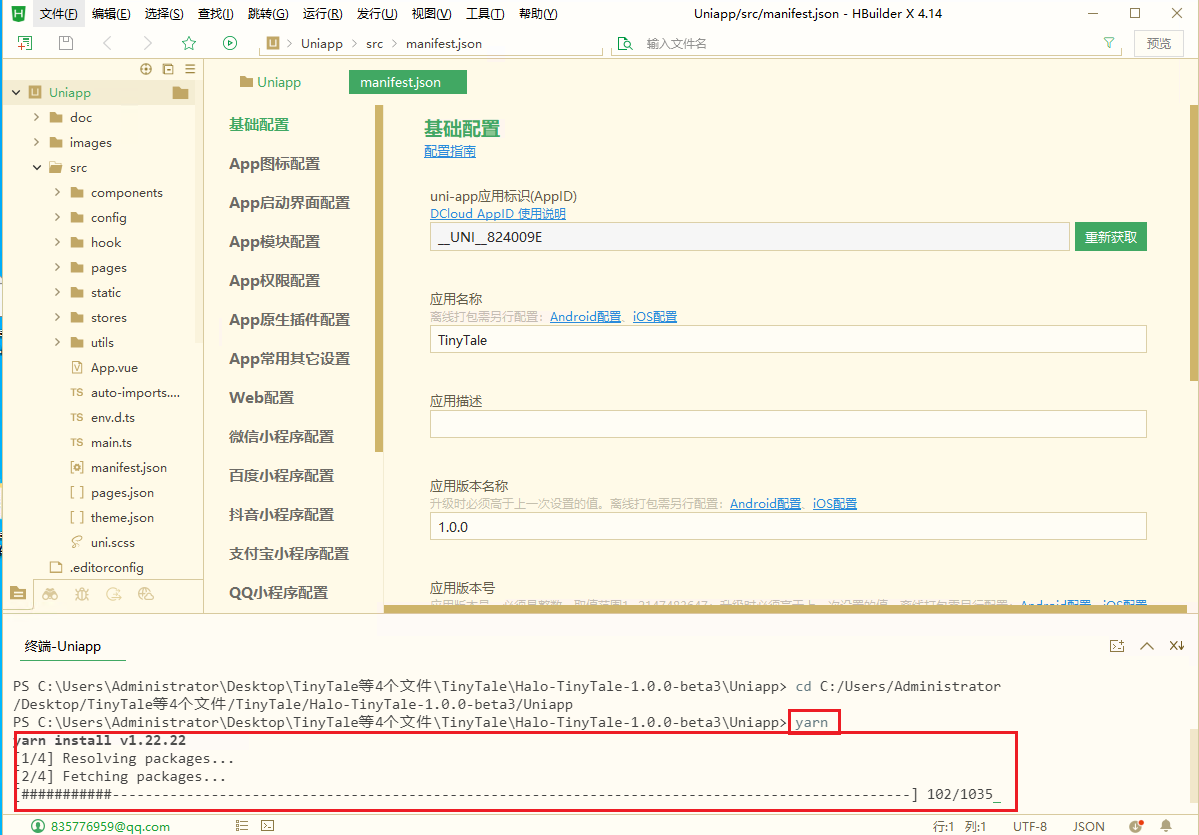The height and width of the screenshot is (835, 1199).
Task: Select App模块配置 section
Action: pyautogui.click(x=275, y=242)
